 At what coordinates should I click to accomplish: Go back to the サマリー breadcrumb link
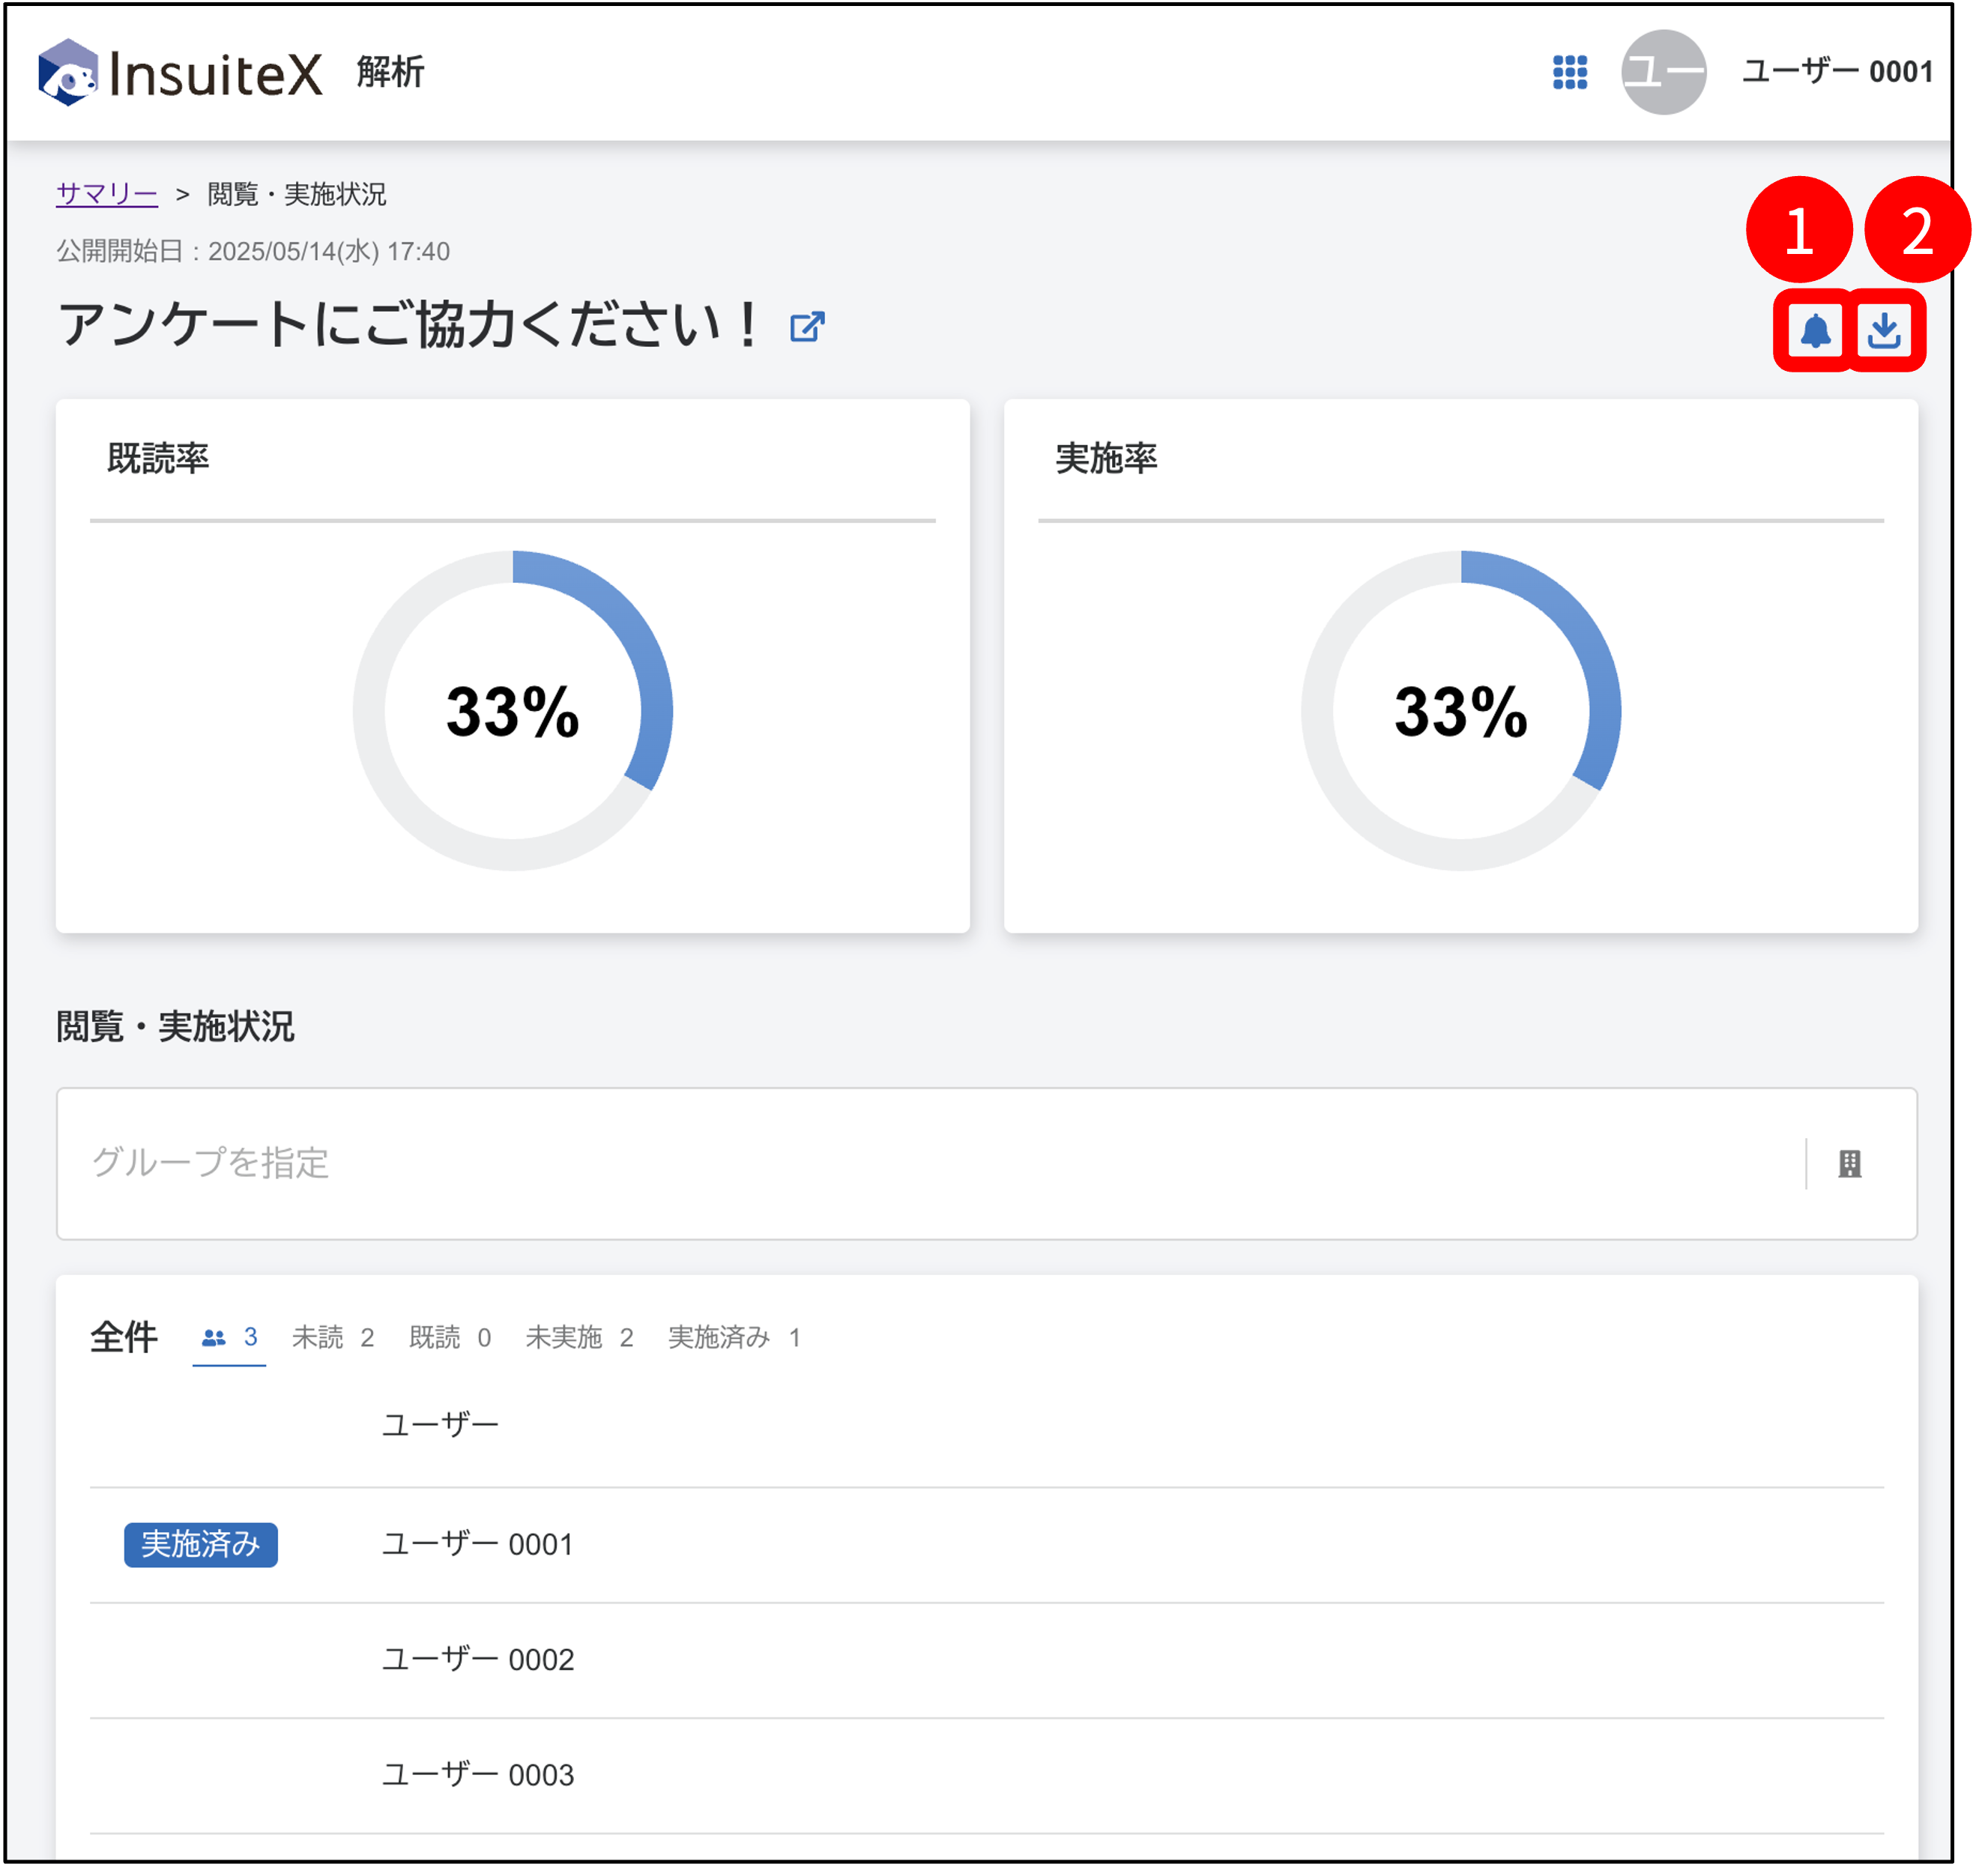pyautogui.click(x=107, y=194)
